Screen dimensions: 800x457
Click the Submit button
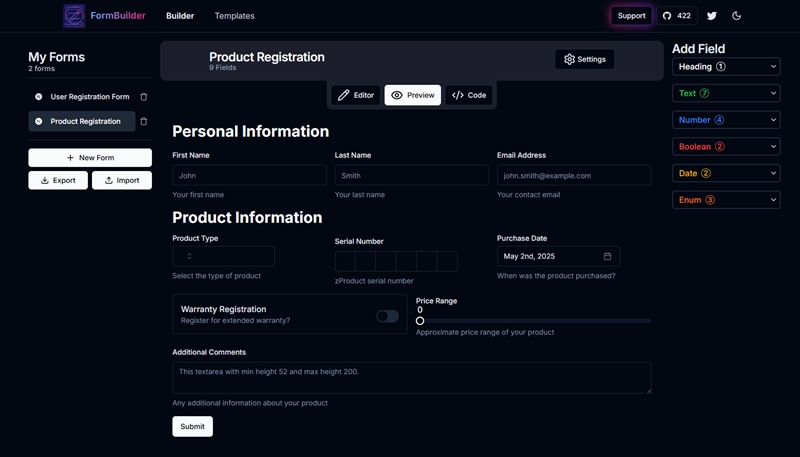192,426
